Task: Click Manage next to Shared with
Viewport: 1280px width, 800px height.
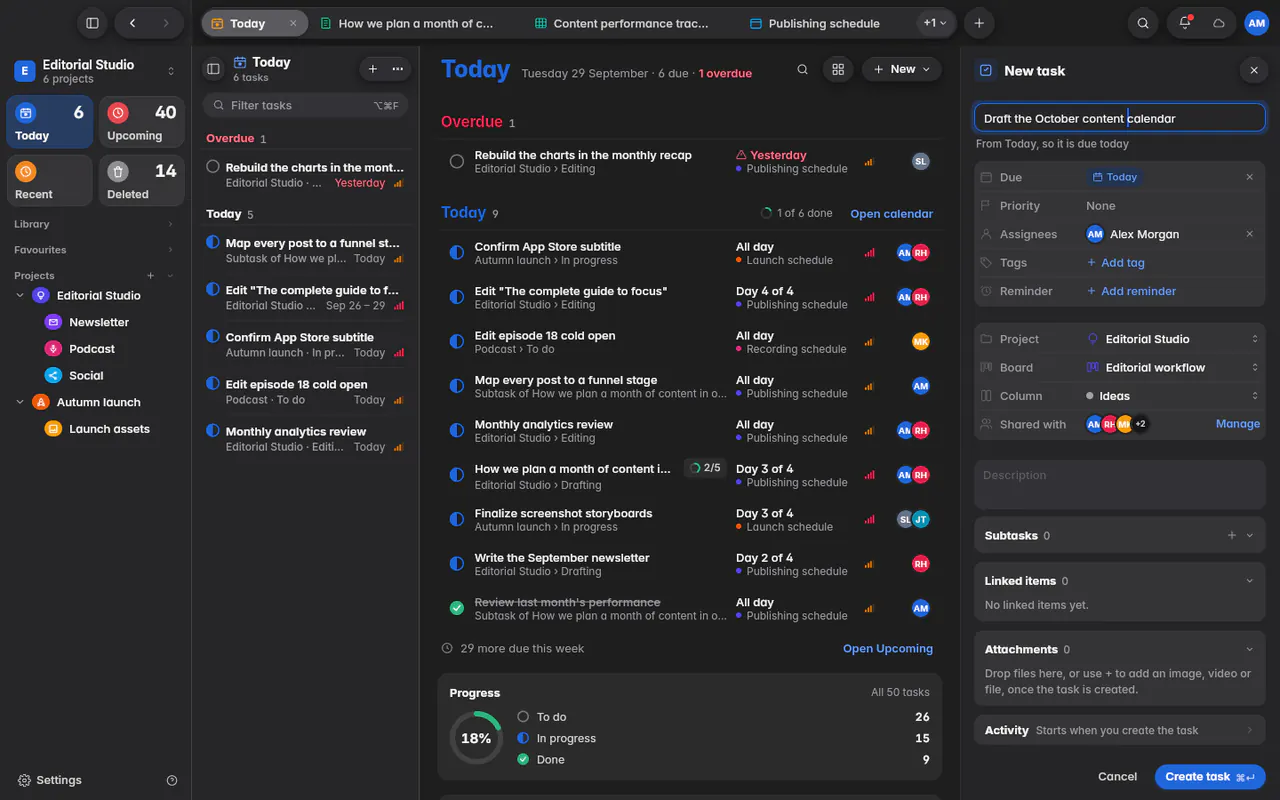Action: tap(1238, 424)
